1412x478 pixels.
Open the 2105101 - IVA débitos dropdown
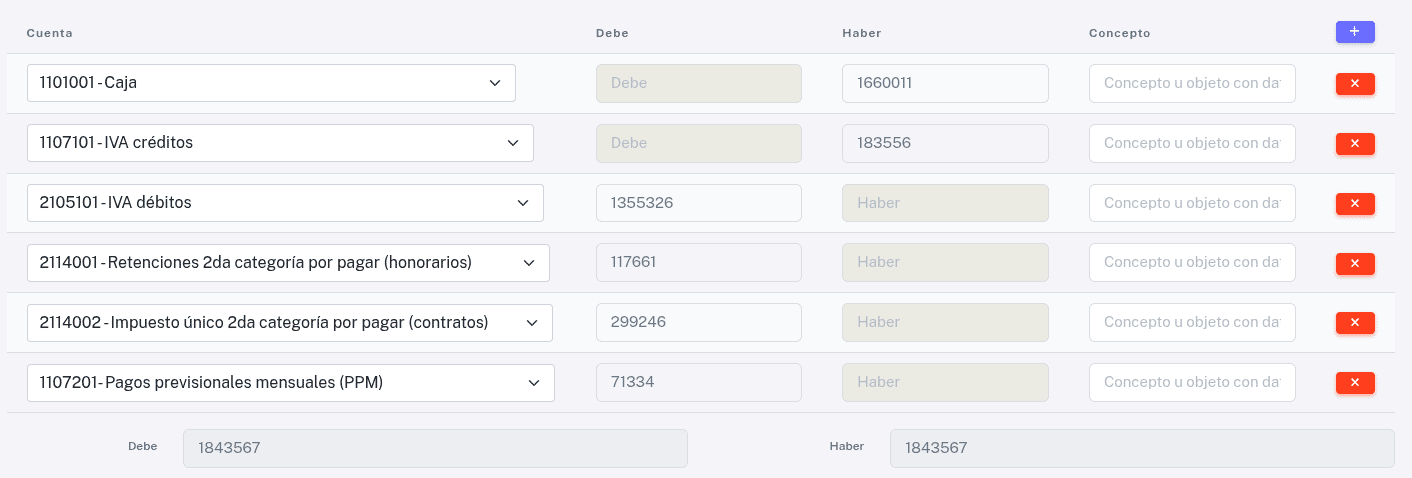point(285,203)
